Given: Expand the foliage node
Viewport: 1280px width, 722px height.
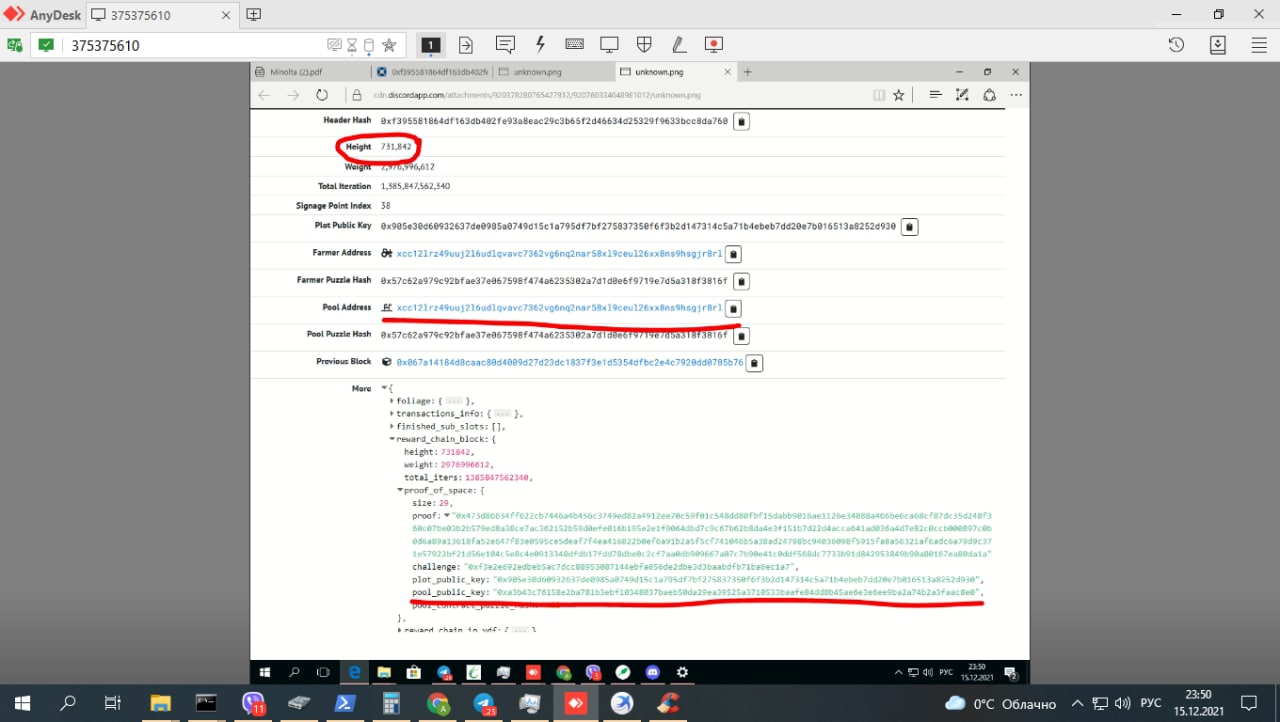Looking at the screenshot, I should 392,401.
